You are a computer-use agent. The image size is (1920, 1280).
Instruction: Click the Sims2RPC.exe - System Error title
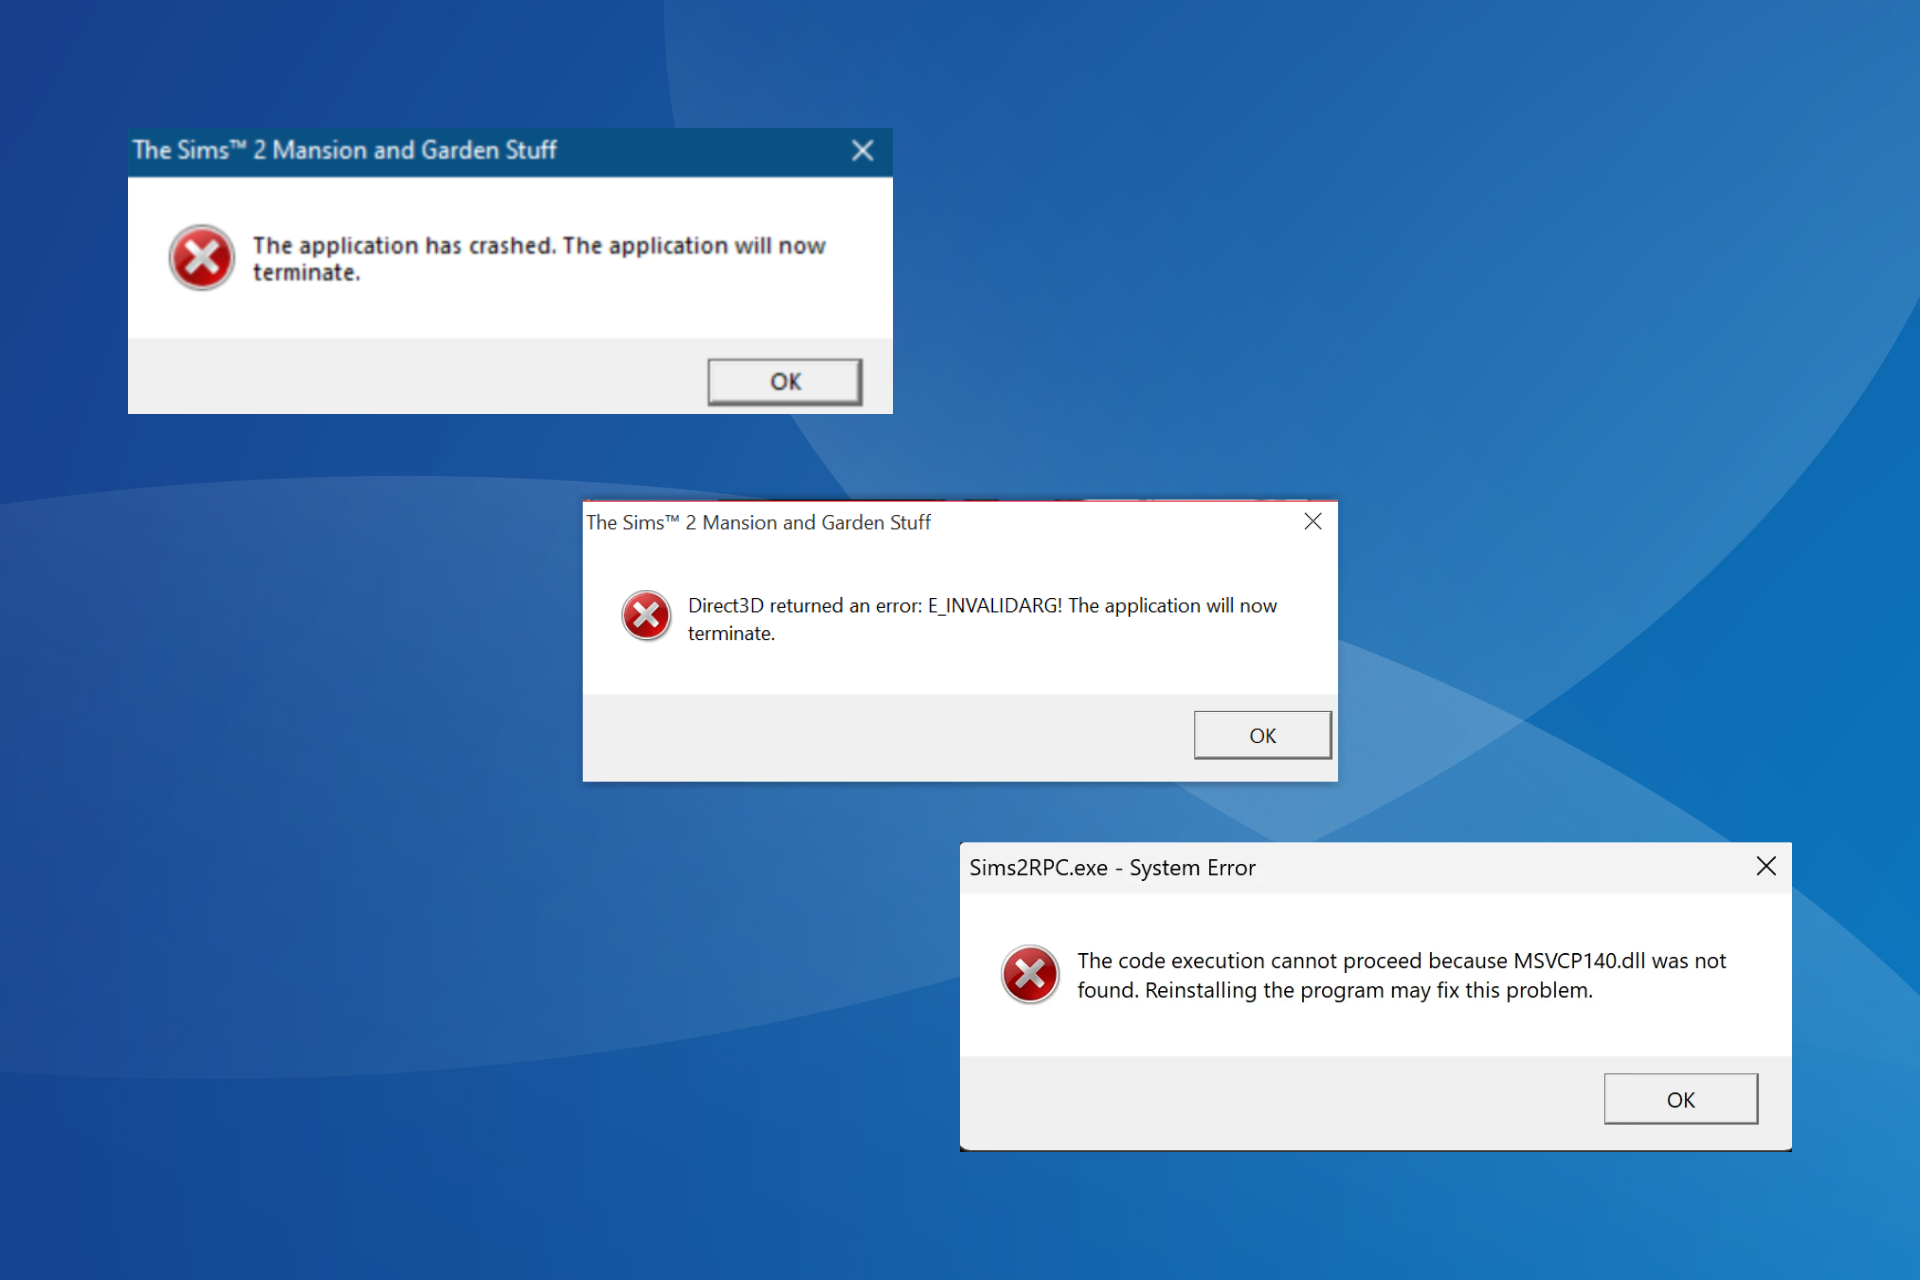click(1112, 868)
